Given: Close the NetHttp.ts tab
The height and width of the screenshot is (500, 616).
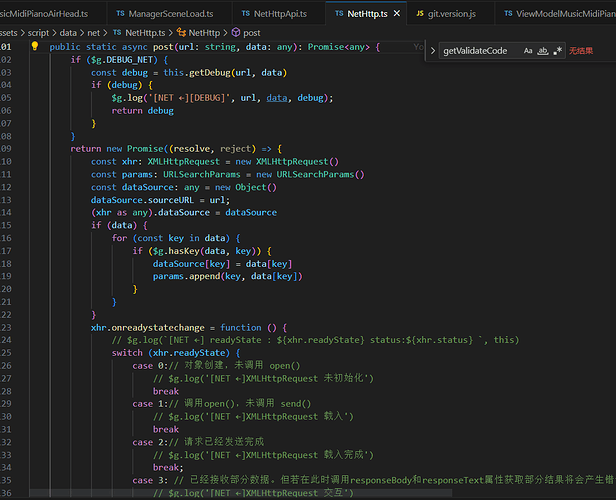Looking at the screenshot, I should (x=397, y=14).
